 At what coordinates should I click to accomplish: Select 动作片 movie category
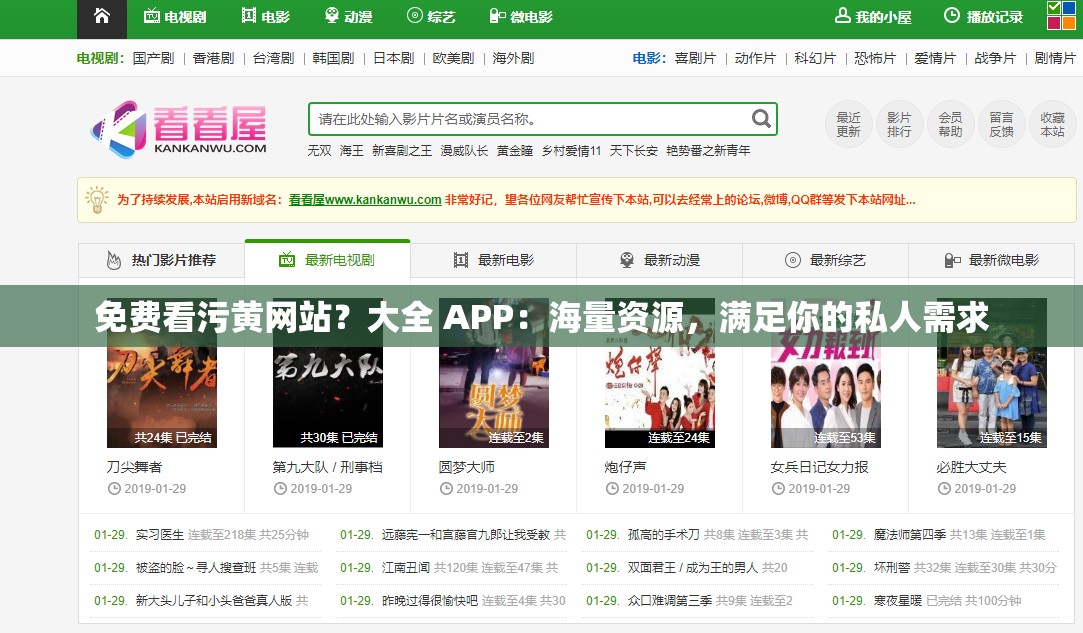pos(756,58)
